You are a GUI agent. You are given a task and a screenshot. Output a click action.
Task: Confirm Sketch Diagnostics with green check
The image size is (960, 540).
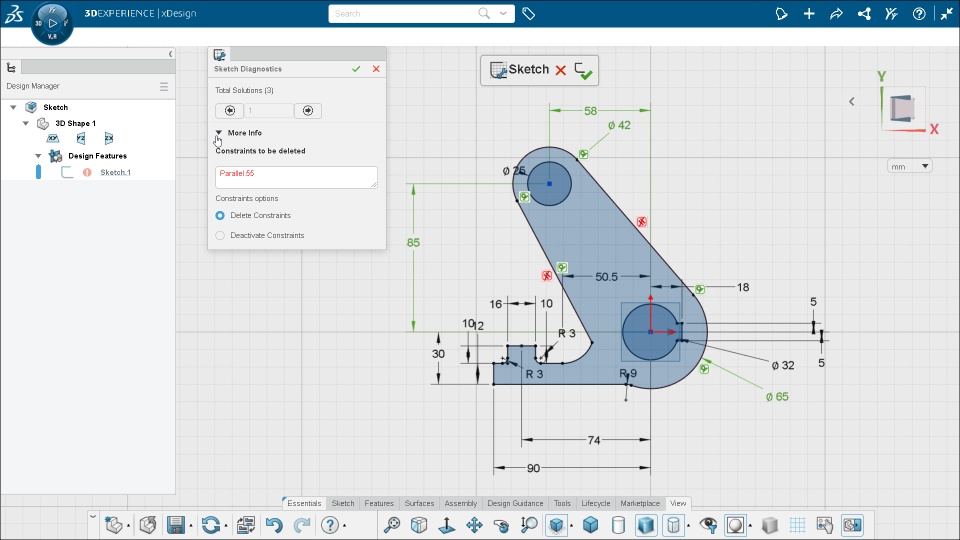(356, 69)
